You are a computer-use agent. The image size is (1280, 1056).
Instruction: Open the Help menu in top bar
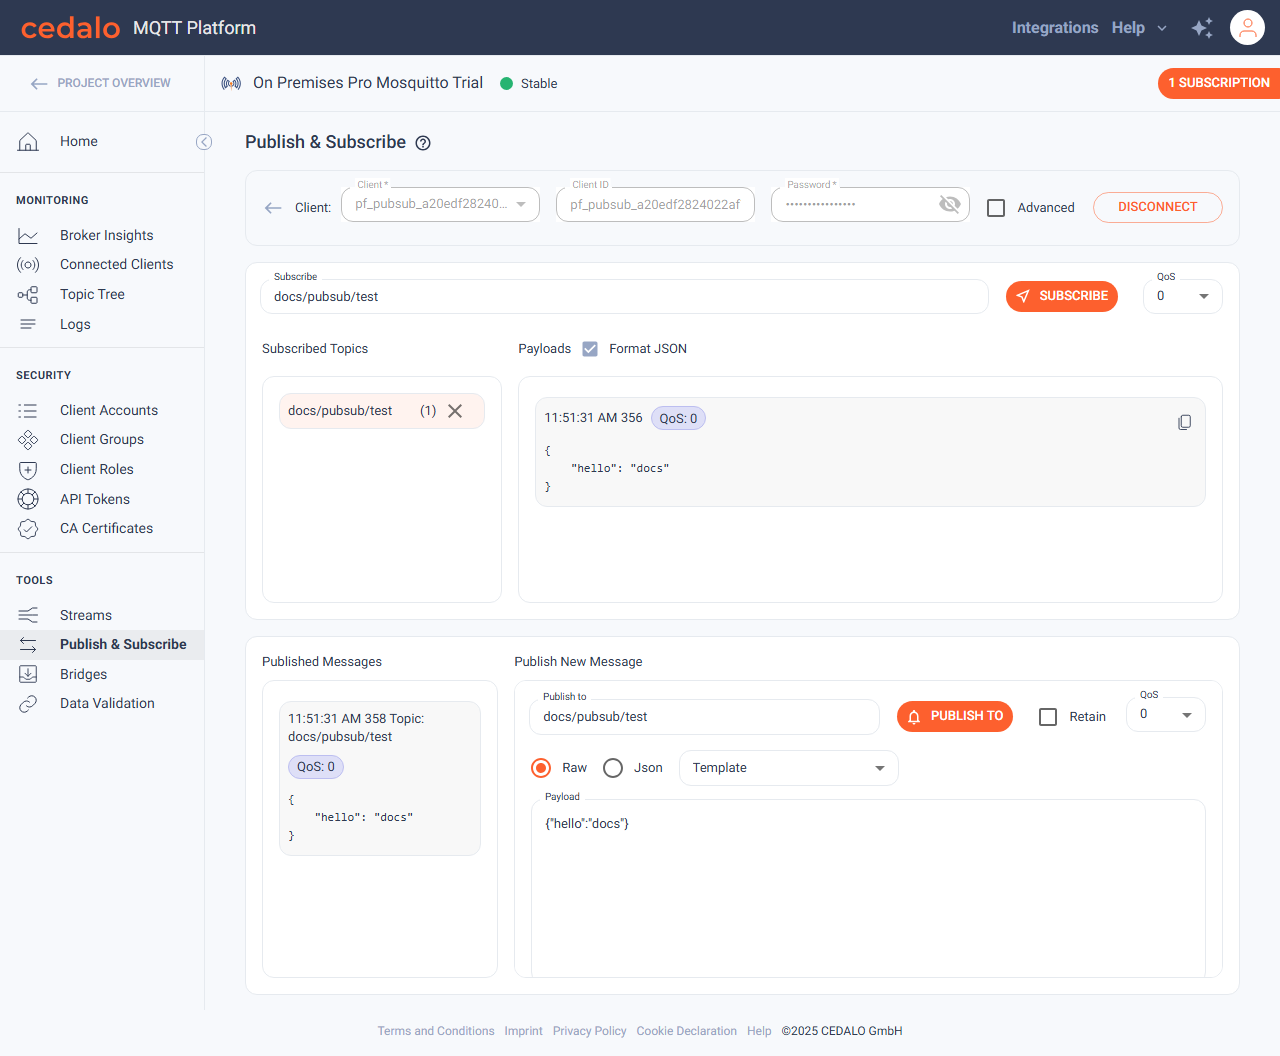pyautogui.click(x=1128, y=28)
